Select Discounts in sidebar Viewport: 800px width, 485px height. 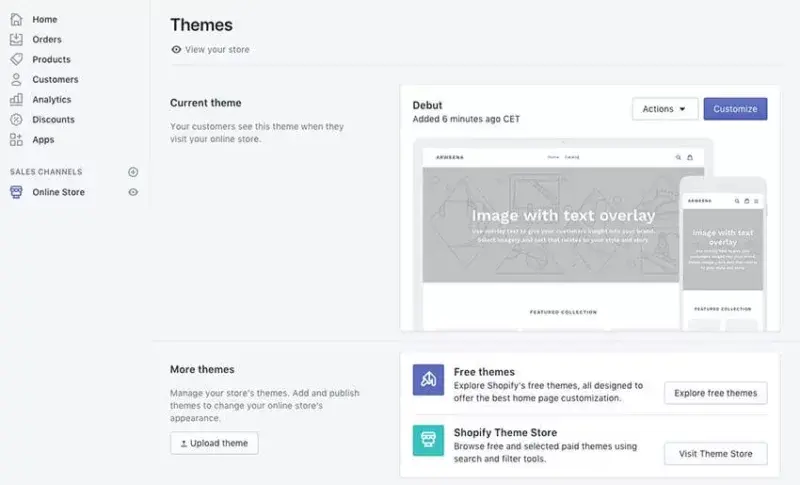click(x=53, y=119)
